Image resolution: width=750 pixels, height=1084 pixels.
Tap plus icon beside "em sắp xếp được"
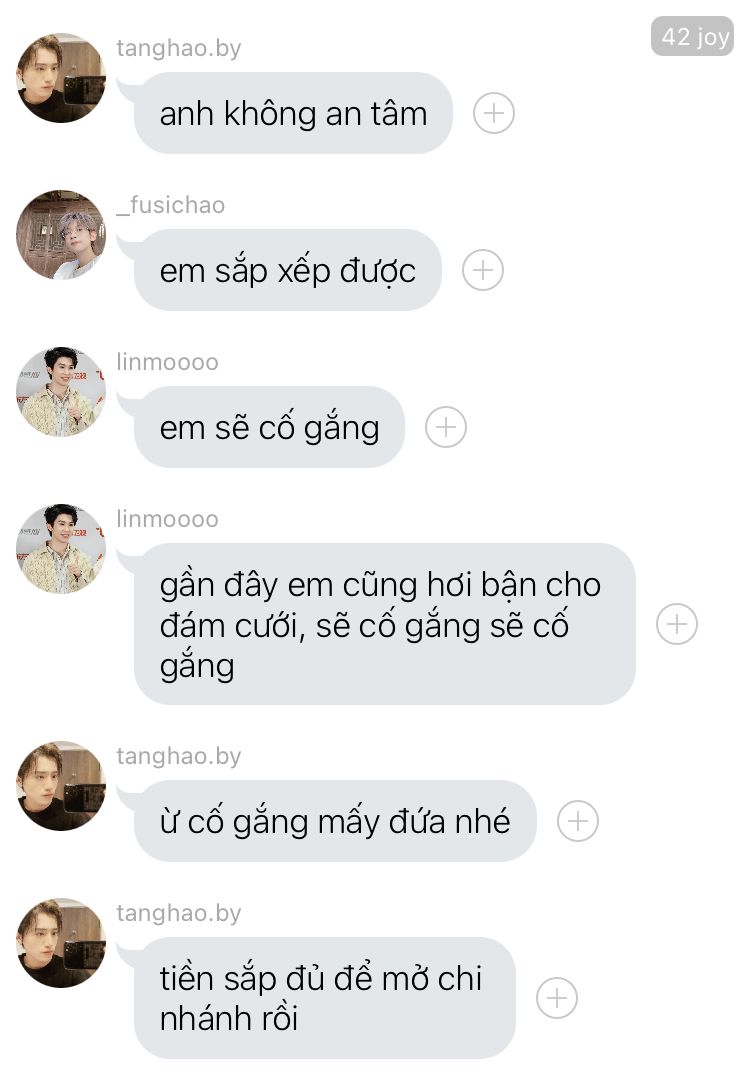point(482,270)
